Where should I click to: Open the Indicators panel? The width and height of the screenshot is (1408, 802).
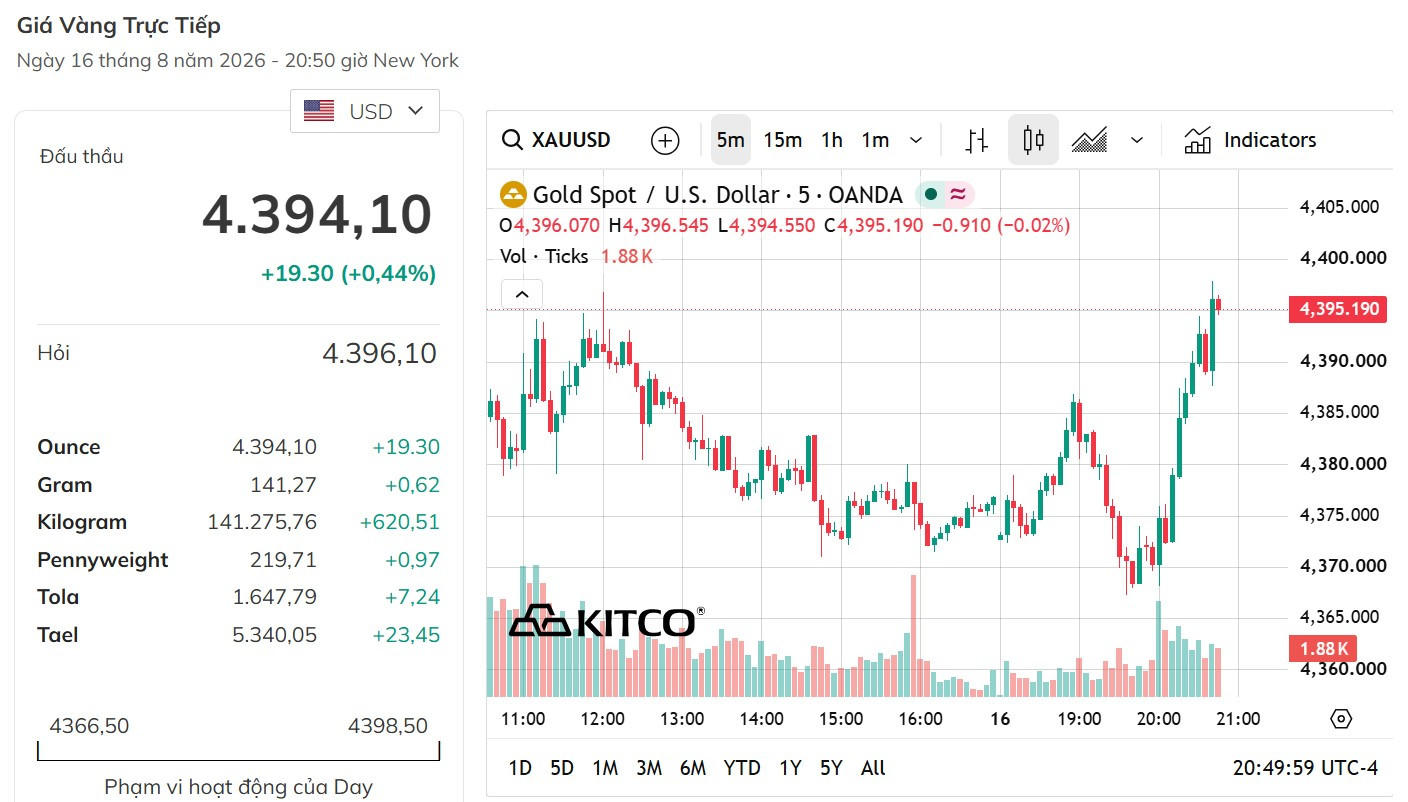click(x=1250, y=140)
